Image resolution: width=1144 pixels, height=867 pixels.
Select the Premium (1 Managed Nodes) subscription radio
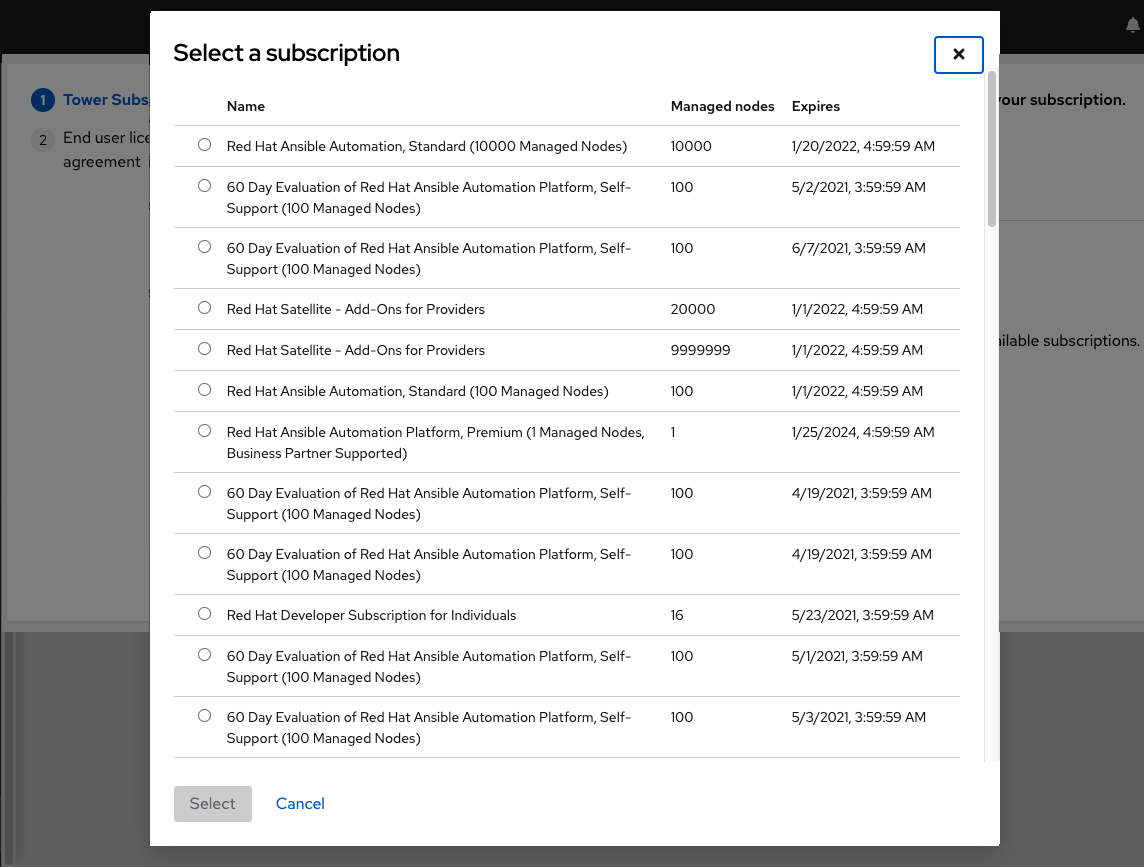click(x=204, y=431)
